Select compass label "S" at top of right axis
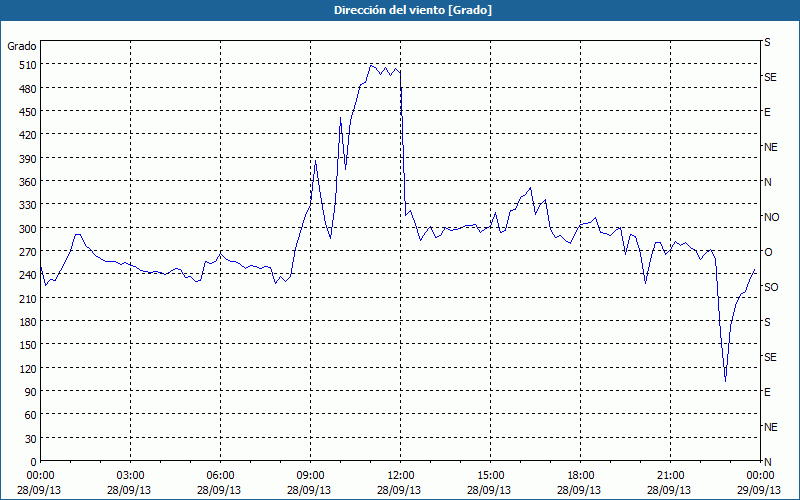800x500 pixels. coord(767,42)
